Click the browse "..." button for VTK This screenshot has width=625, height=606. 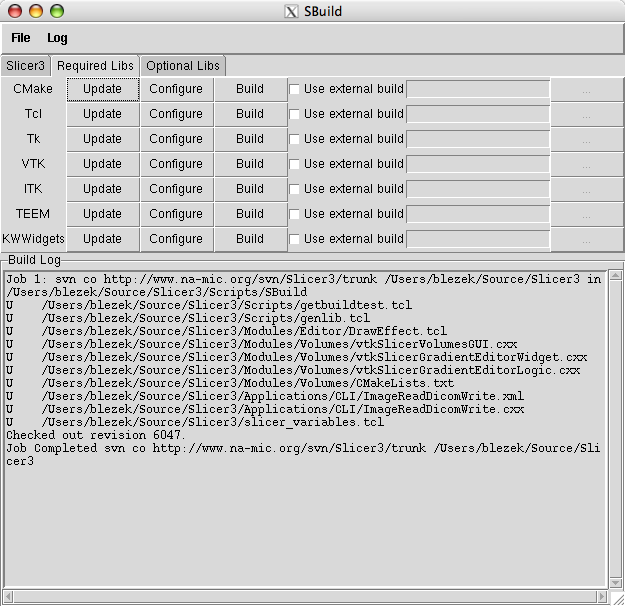[586, 164]
